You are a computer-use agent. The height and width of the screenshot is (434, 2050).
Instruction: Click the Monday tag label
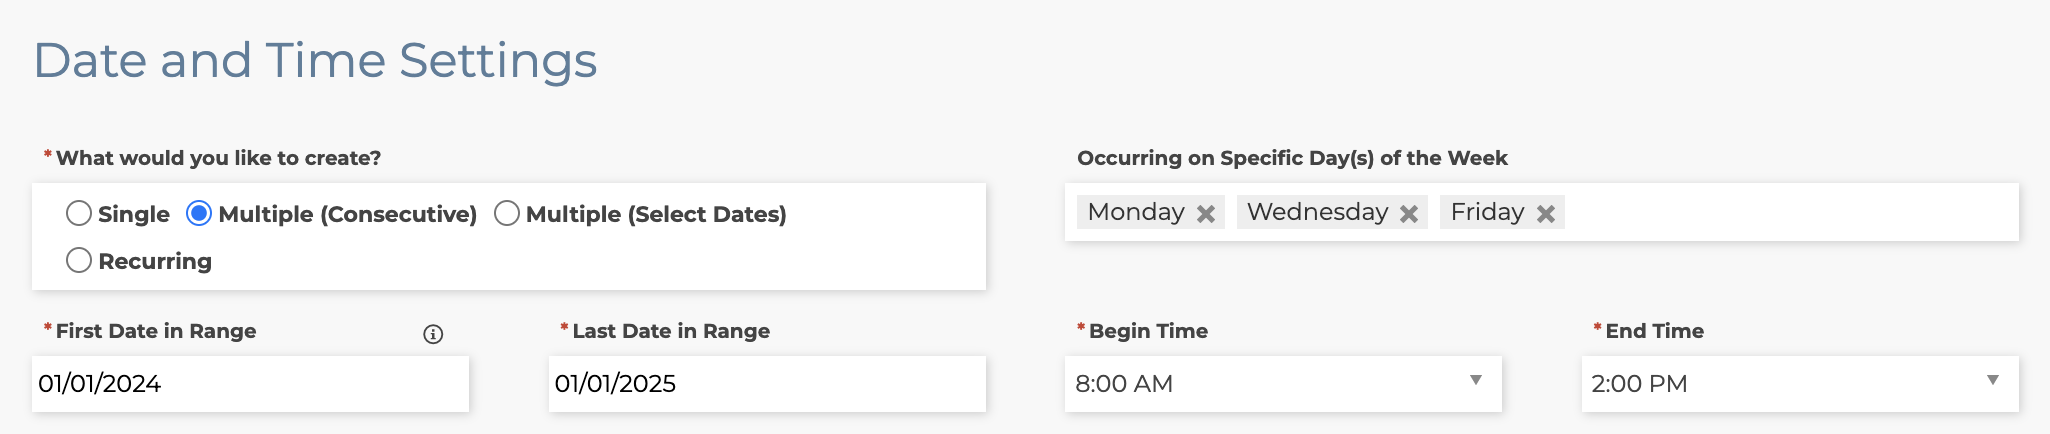1136,212
